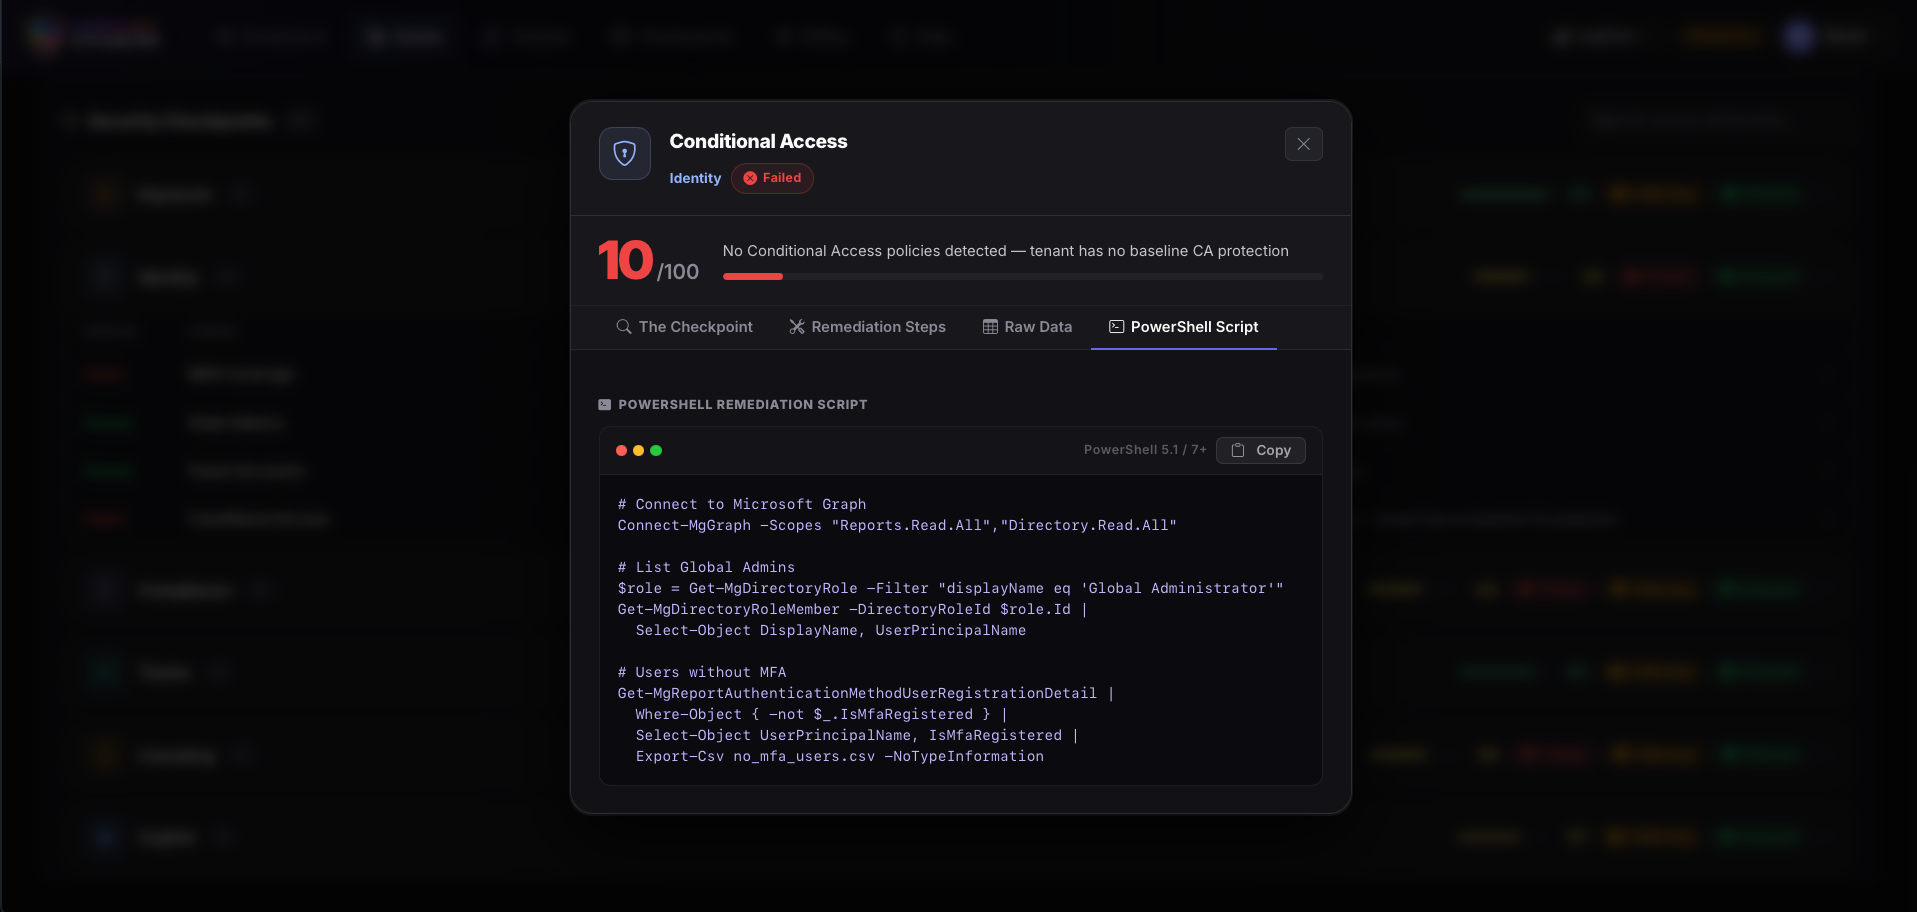This screenshot has height=912, width=1917.
Task: Open The Checkpoint tab
Action: [685, 327]
